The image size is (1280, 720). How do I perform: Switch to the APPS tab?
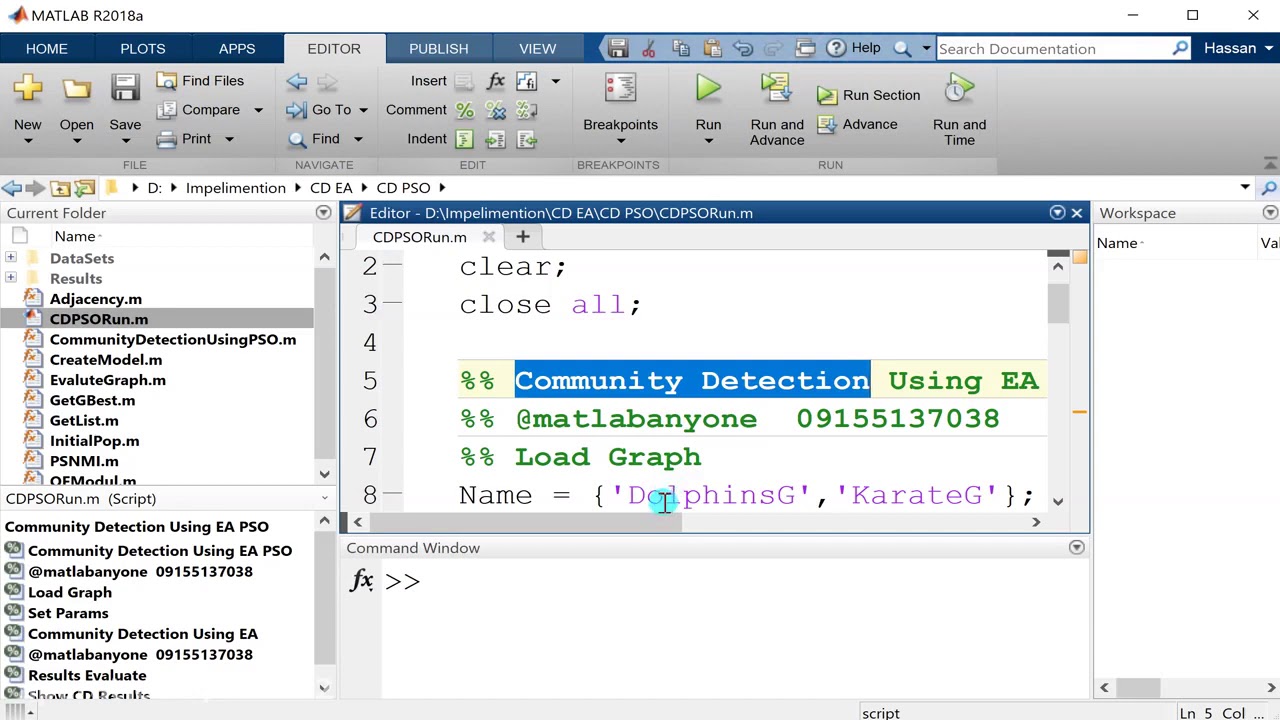pyautogui.click(x=237, y=49)
